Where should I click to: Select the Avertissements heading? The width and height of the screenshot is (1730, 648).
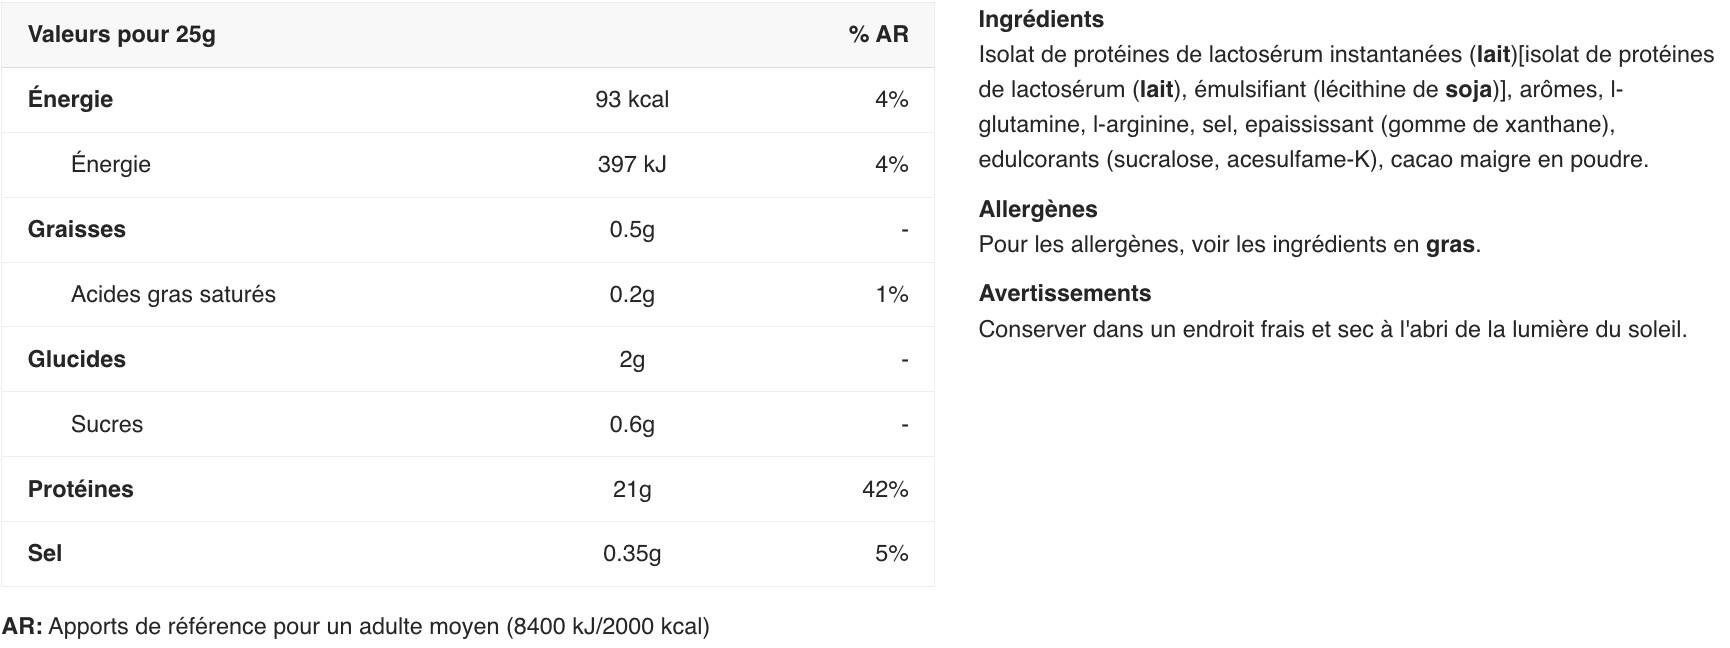[1065, 293]
